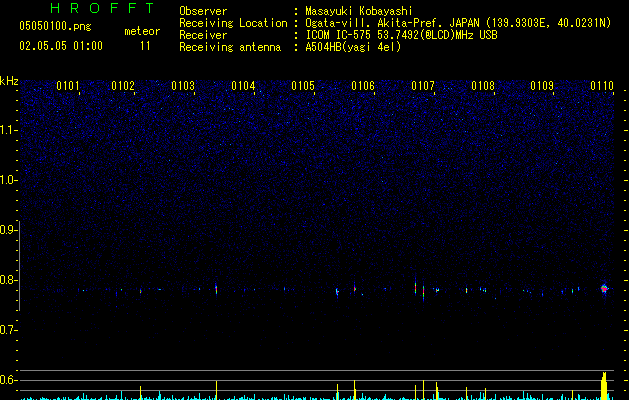Click the timestamp 02.05.05 01:00
The width and height of the screenshot is (629, 400).
pos(61,46)
